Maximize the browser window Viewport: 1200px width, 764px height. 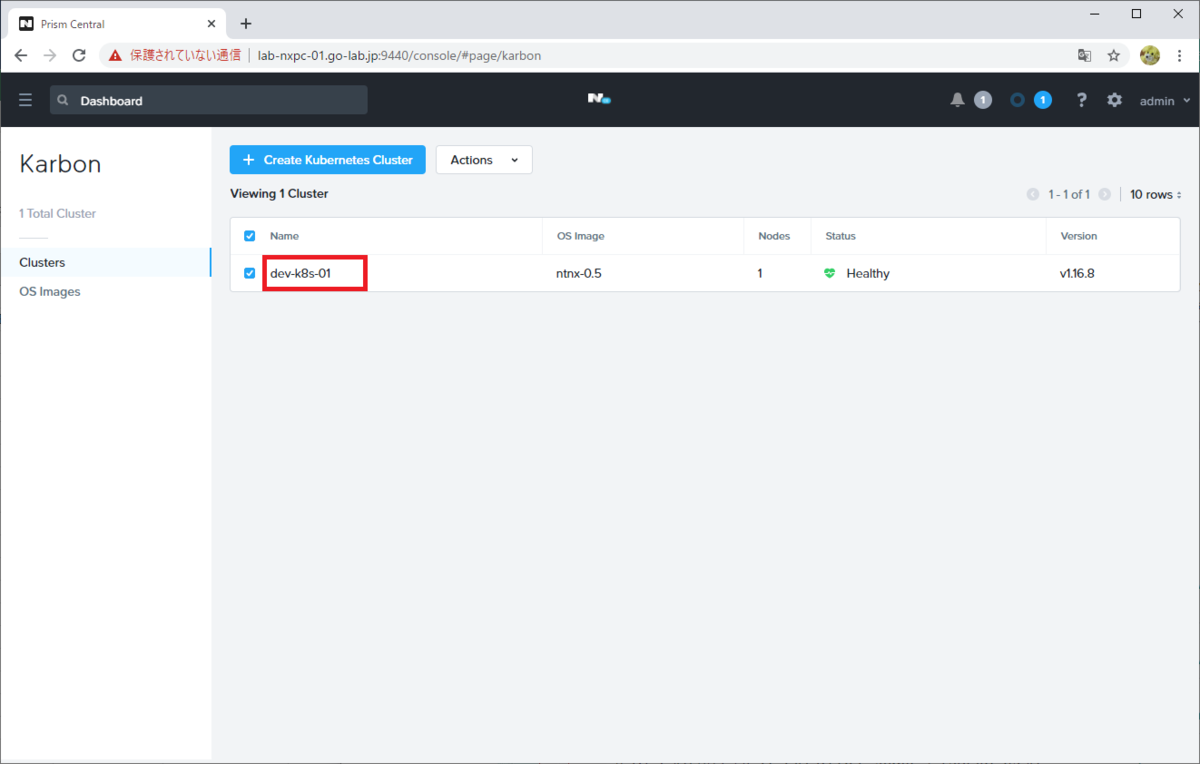tap(1136, 13)
